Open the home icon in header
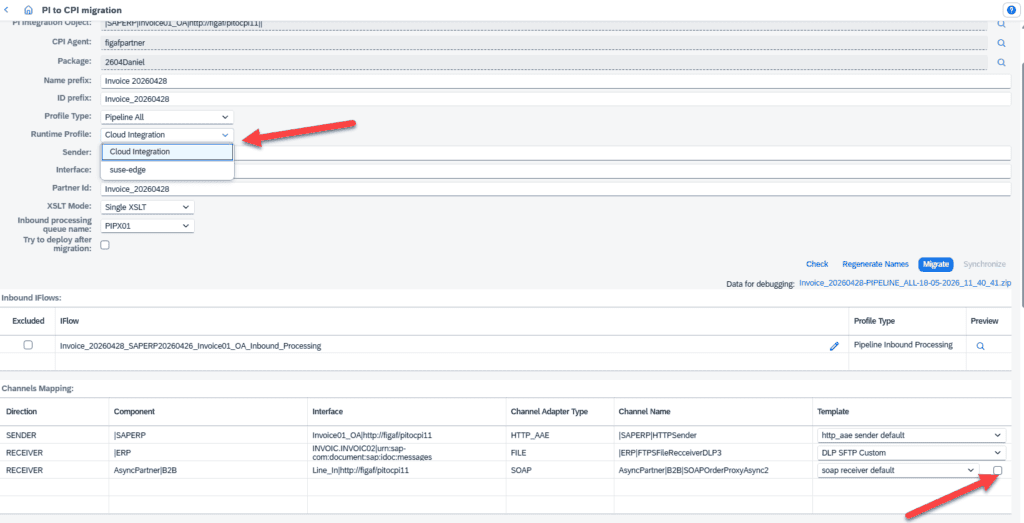This screenshot has width=1024, height=523. 27,10
